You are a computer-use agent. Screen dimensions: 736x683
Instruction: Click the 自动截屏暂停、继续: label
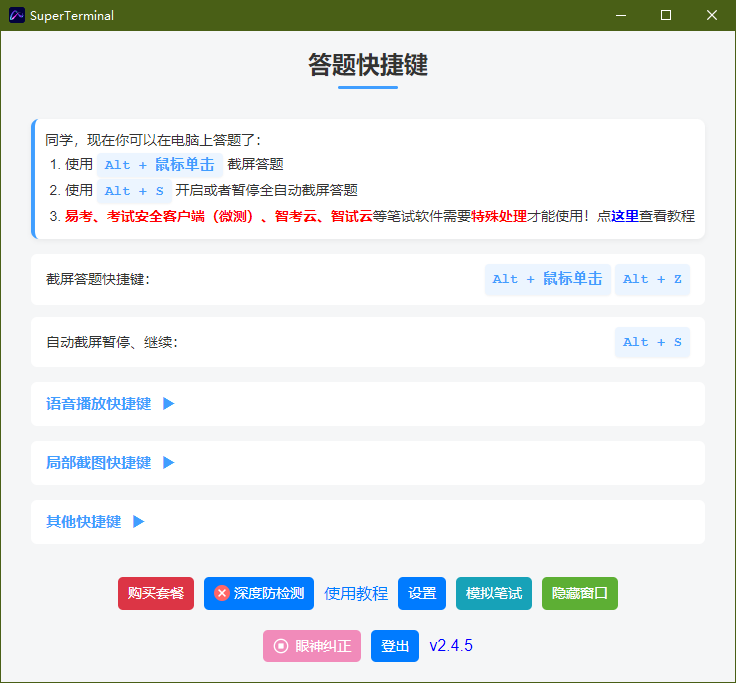tap(112, 342)
